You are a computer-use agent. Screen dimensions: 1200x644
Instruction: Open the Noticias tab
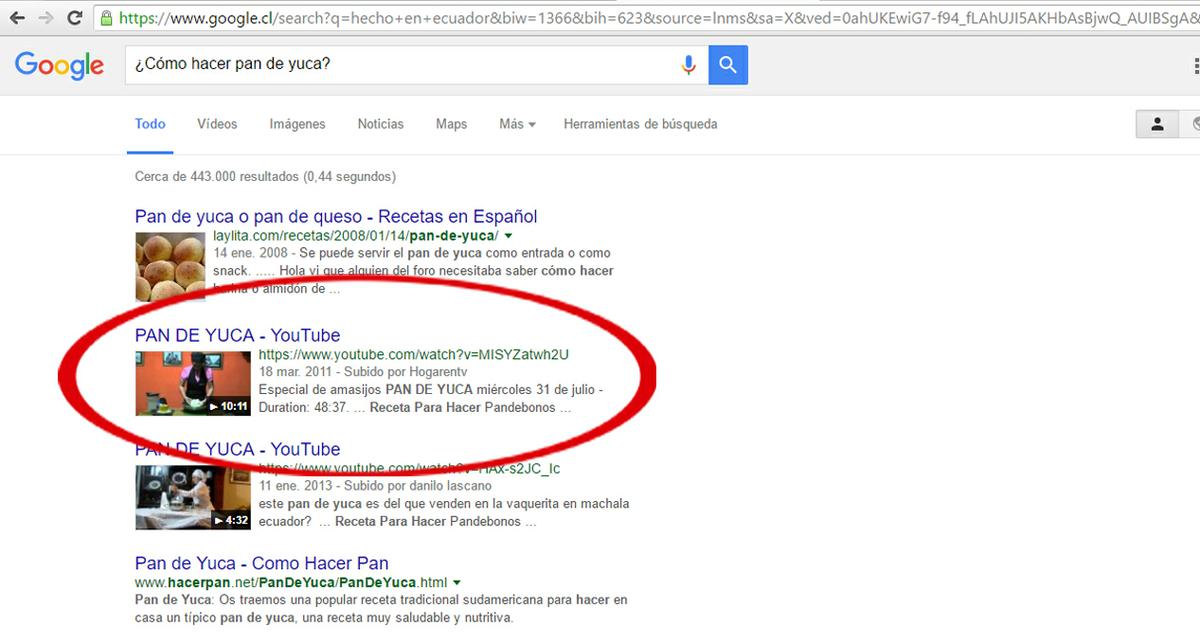381,124
